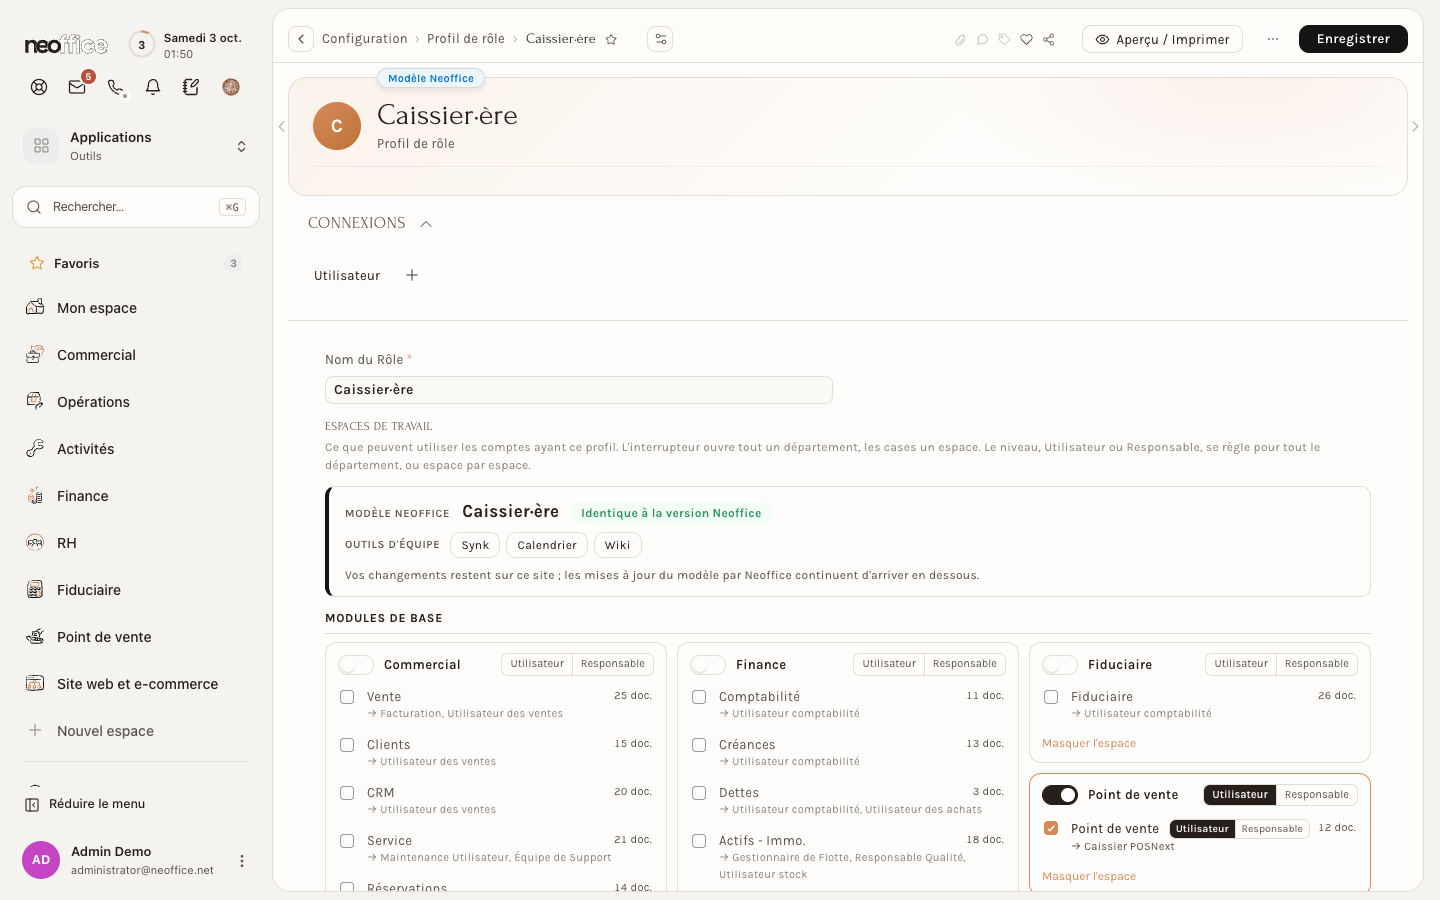Screen dimensions: 1440x900
Task: Check the Comptabilité workspace checkbox
Action: 699,697
